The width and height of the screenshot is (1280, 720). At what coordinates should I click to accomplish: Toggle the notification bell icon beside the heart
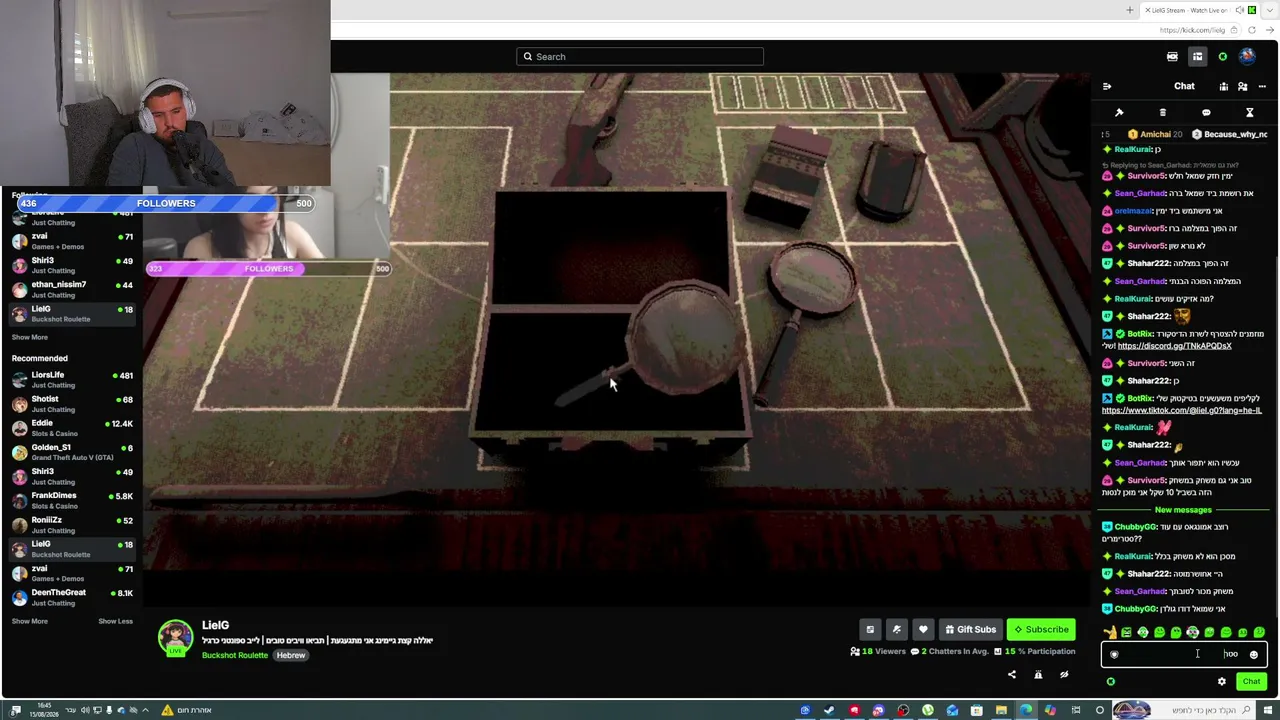[896, 629]
